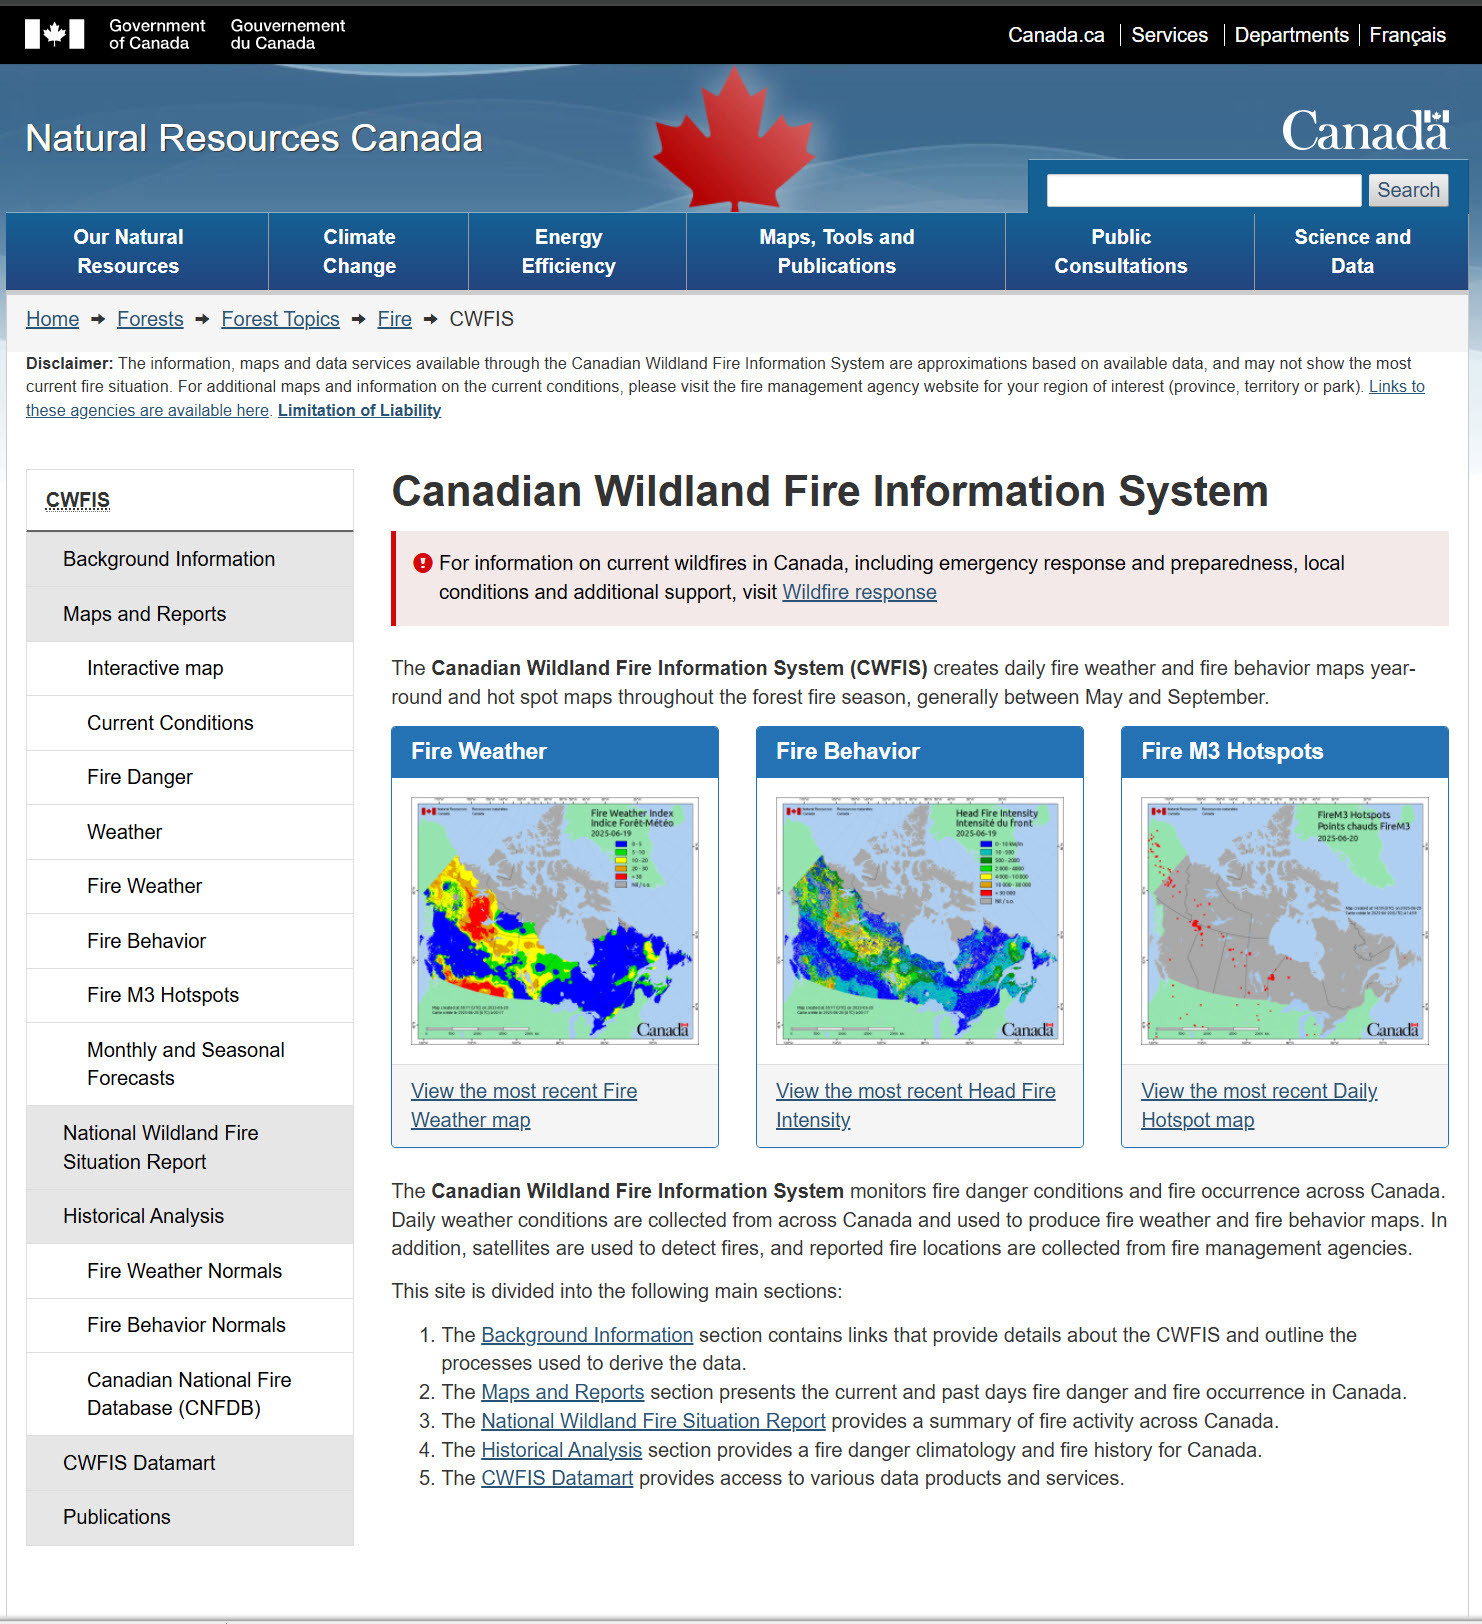Open the Canada.ca link
Image resolution: width=1482 pixels, height=1624 pixels.
1056,35
